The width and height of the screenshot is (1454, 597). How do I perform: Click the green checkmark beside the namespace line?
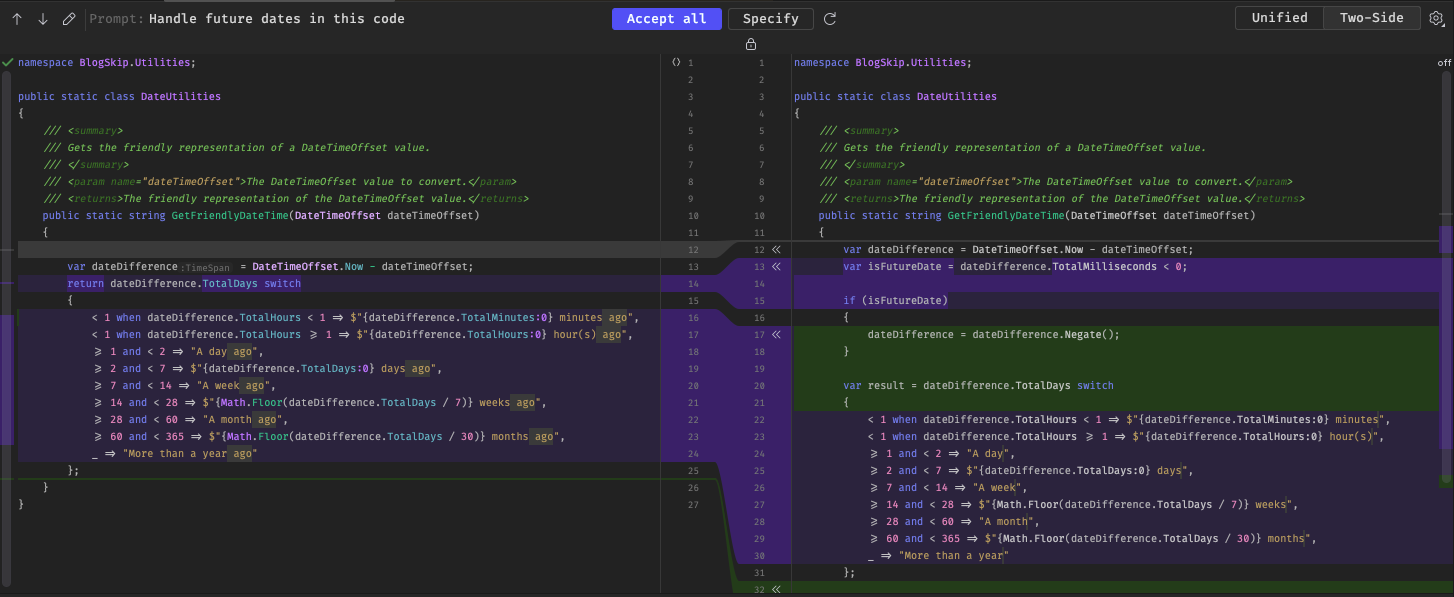(x=6, y=61)
